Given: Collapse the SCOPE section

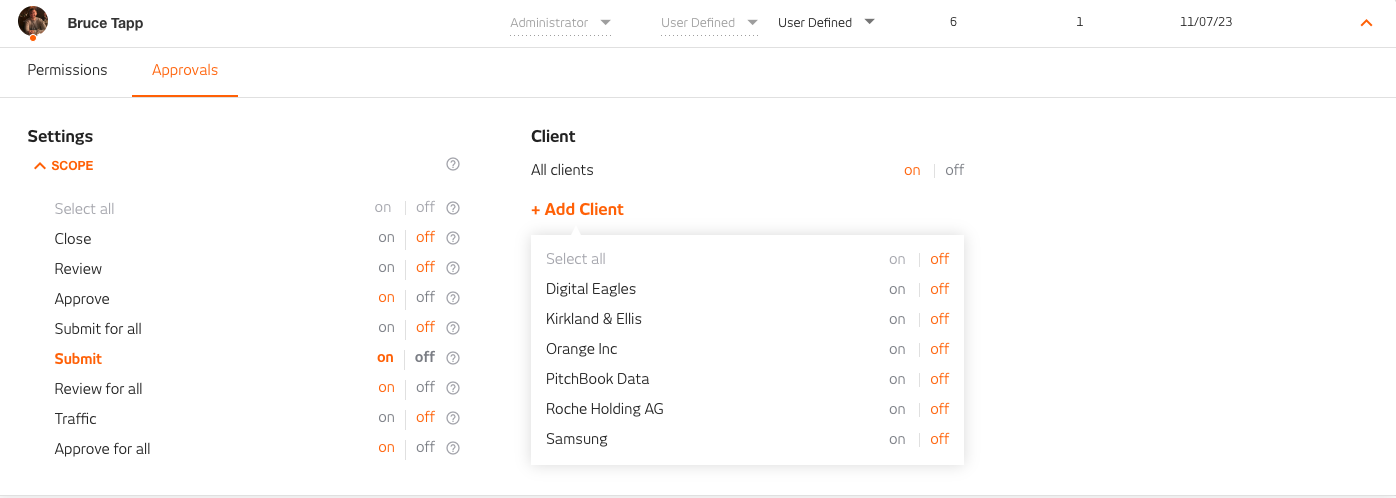Looking at the screenshot, I should pyautogui.click(x=64, y=166).
